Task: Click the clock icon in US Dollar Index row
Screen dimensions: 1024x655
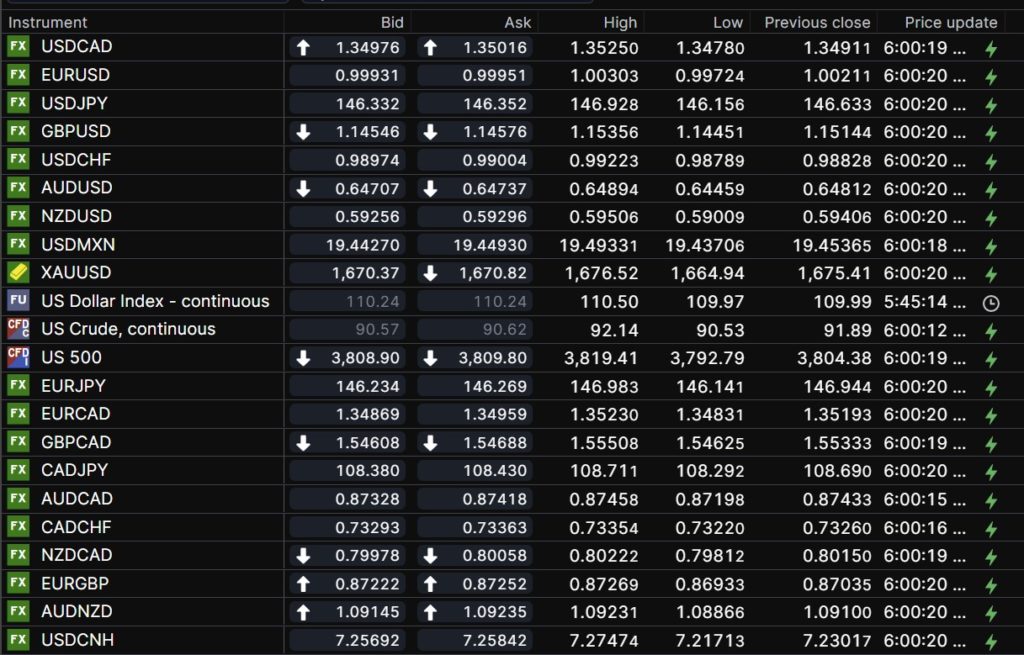Action: click(991, 302)
